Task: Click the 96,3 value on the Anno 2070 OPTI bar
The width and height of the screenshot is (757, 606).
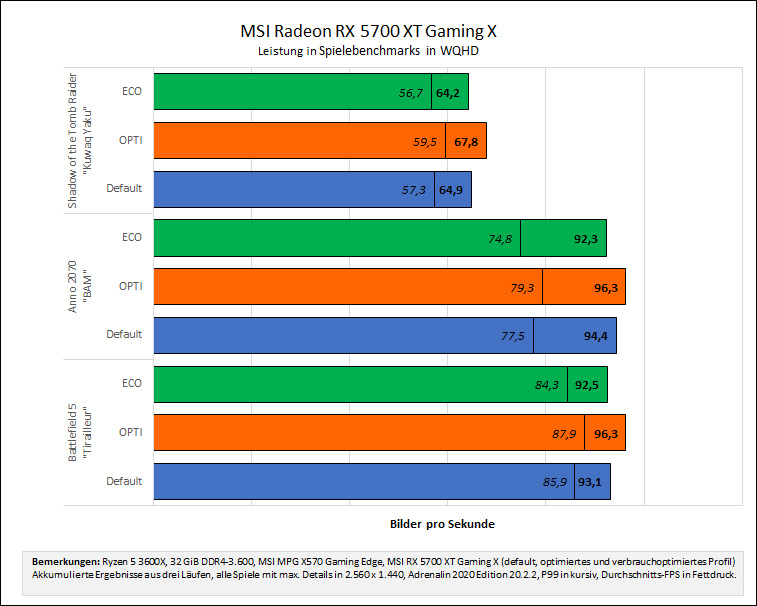Action: [x=606, y=288]
